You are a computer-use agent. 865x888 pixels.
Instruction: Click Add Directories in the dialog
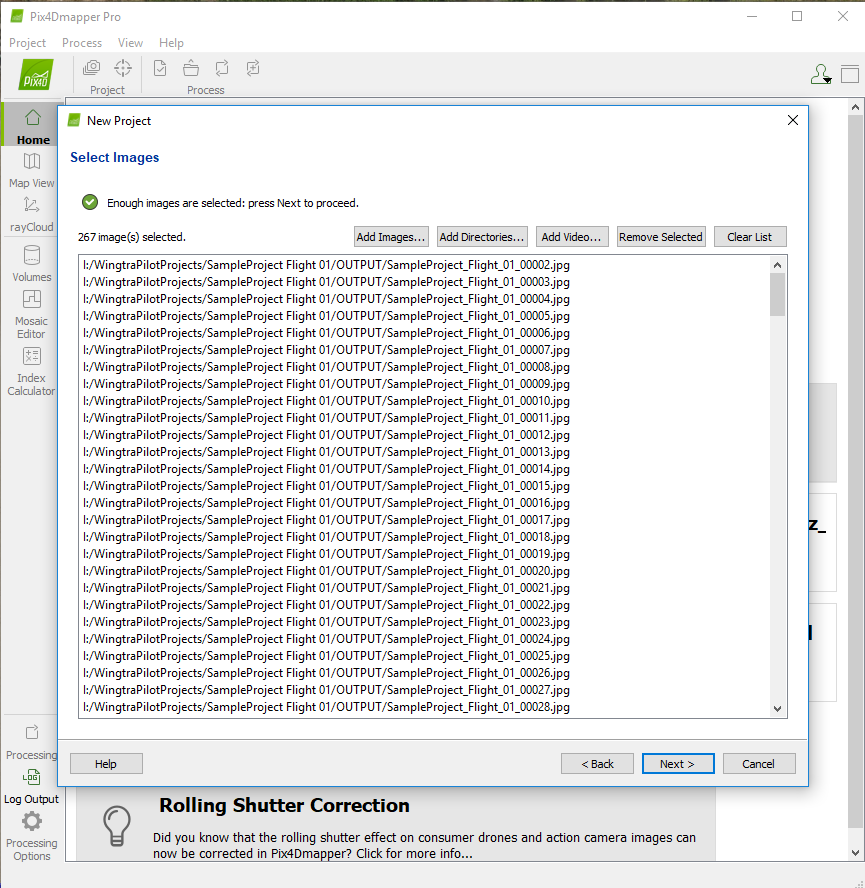(481, 236)
